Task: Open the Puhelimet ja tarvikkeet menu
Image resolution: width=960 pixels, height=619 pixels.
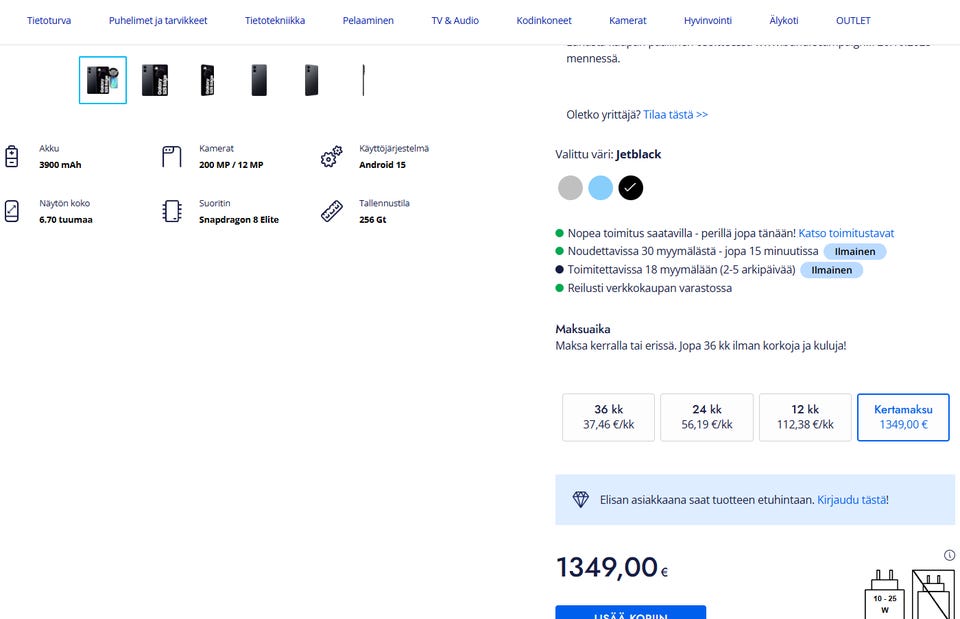Action: tap(158, 21)
